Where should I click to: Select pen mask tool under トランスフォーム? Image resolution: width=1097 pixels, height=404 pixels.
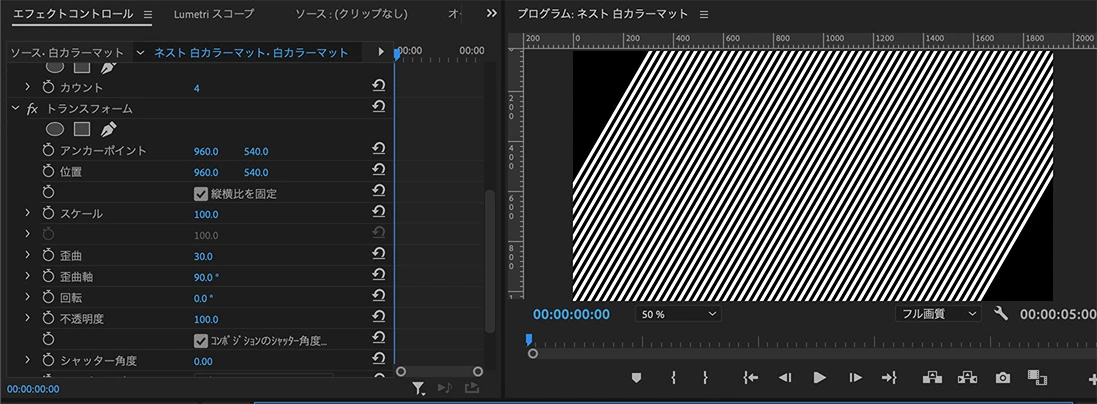click(x=108, y=130)
